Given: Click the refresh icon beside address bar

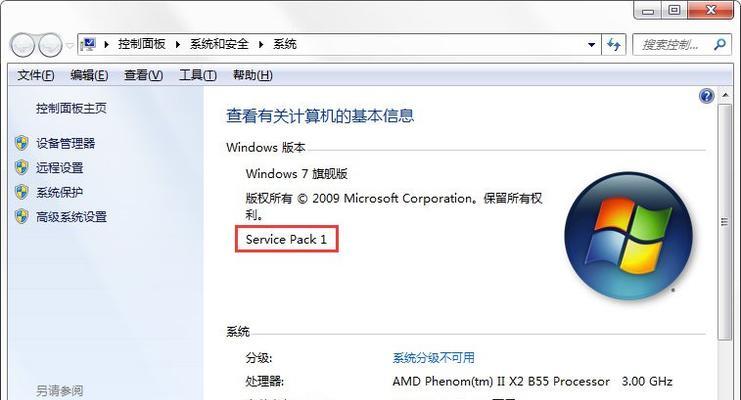Looking at the screenshot, I should pos(614,45).
